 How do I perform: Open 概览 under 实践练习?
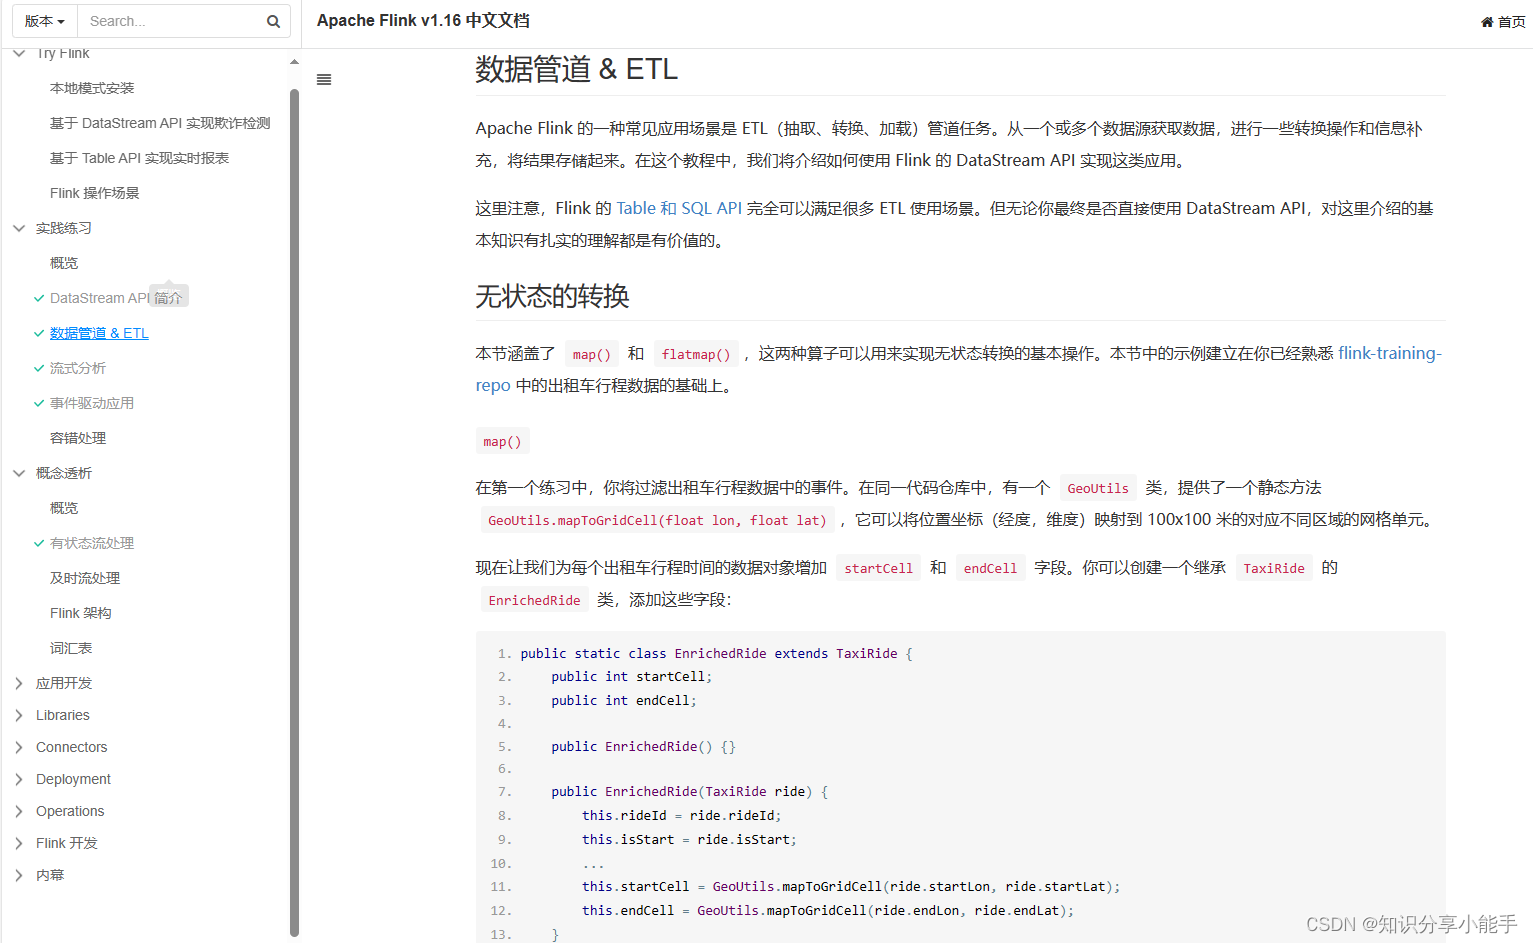pos(64,263)
